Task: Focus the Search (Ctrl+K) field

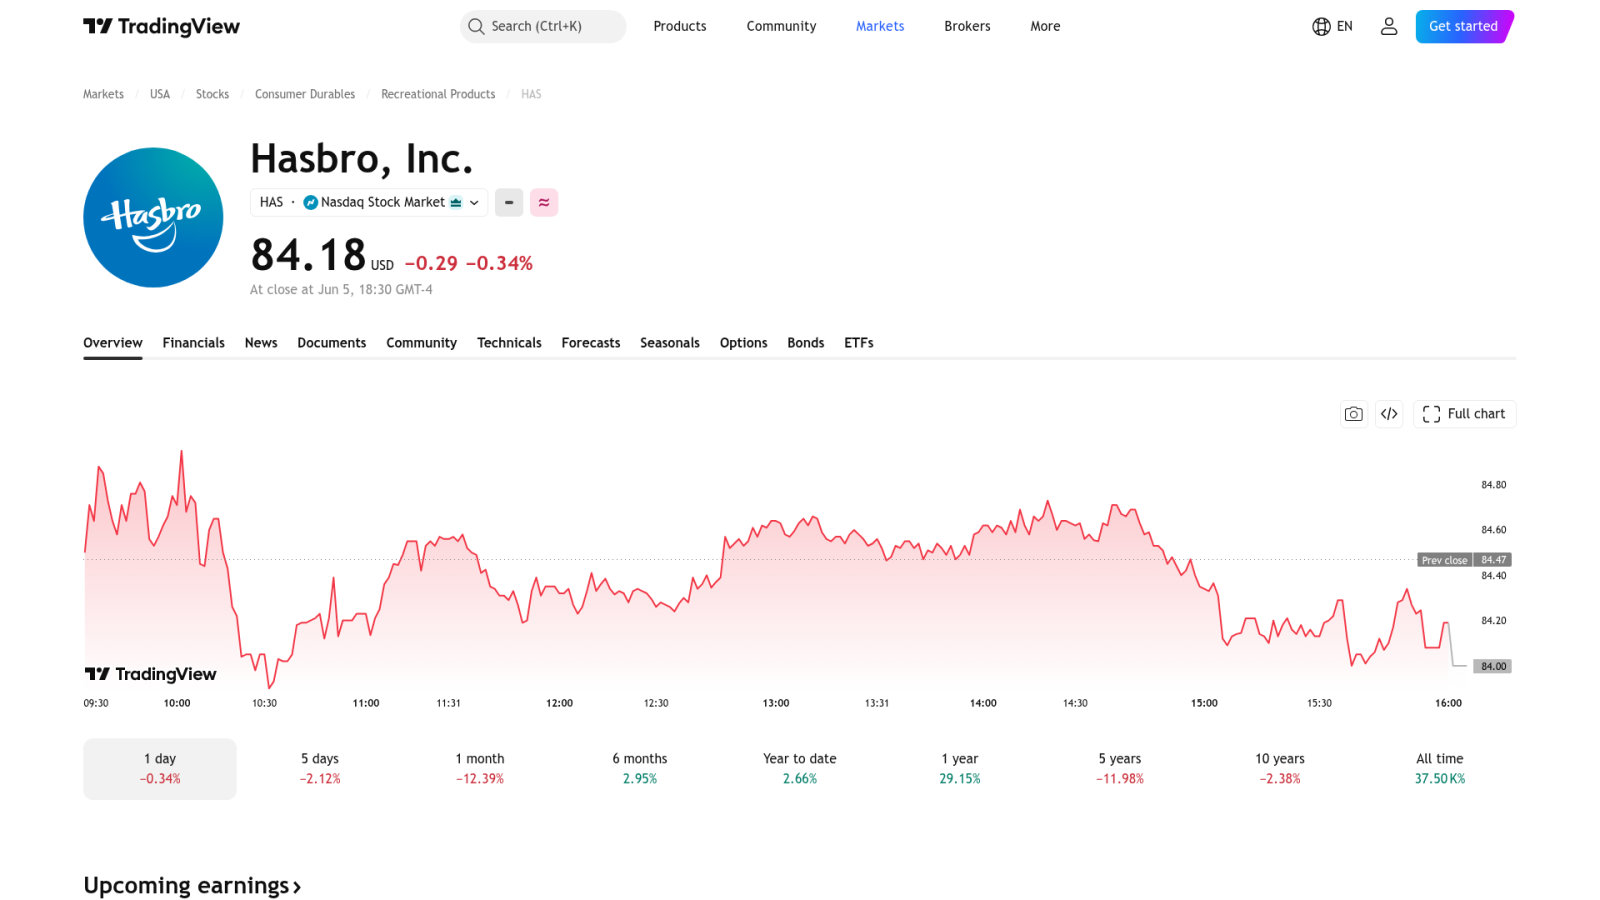Action: click(543, 26)
